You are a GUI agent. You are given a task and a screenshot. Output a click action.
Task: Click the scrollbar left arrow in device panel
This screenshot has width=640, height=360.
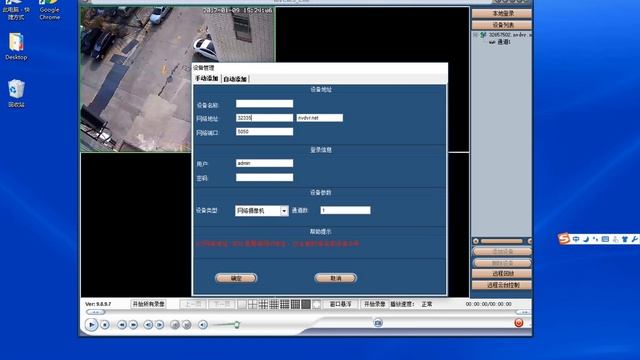click(476, 241)
